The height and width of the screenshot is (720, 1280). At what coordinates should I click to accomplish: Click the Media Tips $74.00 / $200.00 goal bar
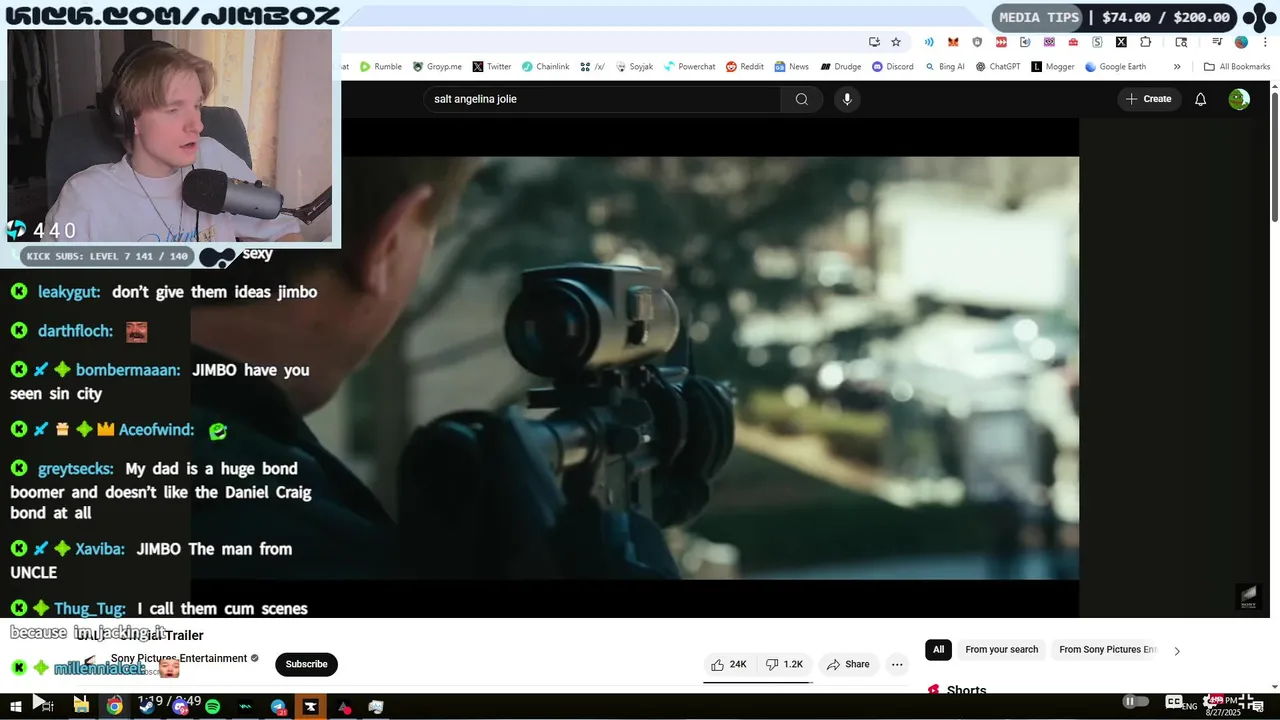click(x=1115, y=17)
